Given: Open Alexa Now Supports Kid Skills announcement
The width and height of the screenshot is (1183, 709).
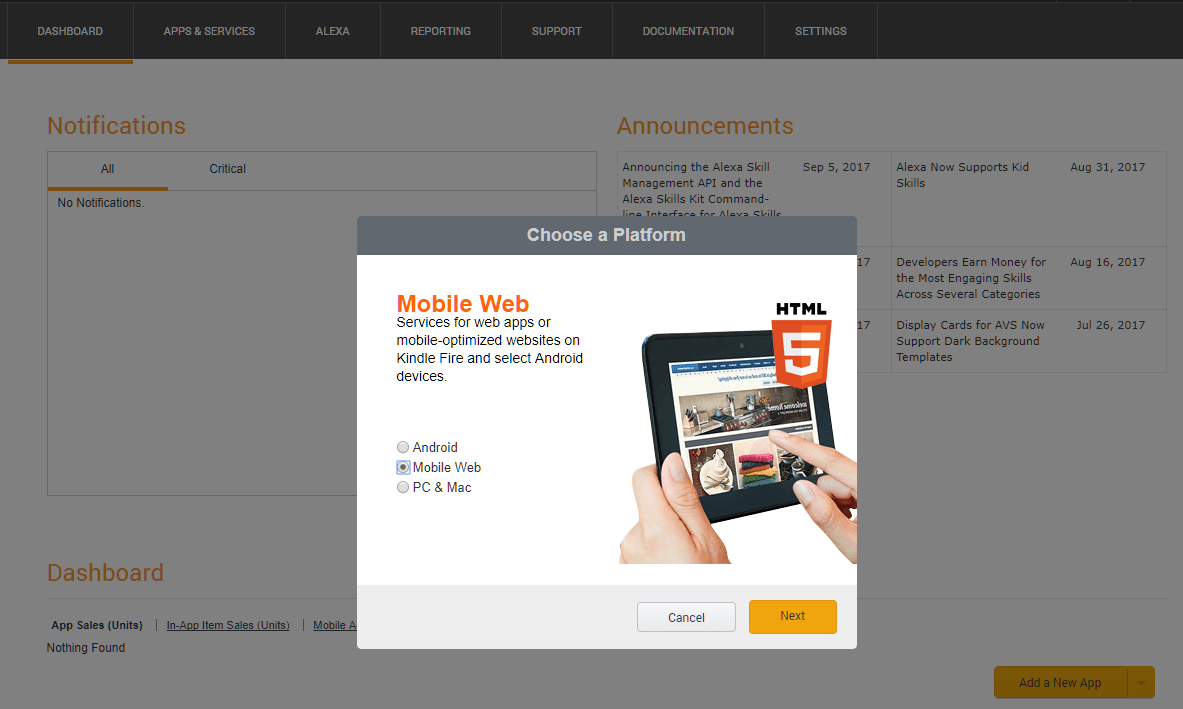Looking at the screenshot, I should tap(963, 175).
